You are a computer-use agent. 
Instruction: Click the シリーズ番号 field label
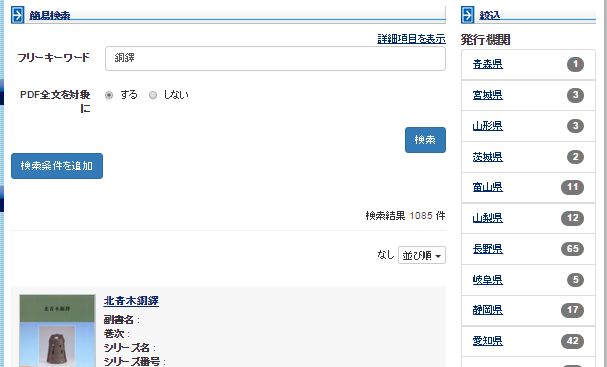click(x=132, y=362)
